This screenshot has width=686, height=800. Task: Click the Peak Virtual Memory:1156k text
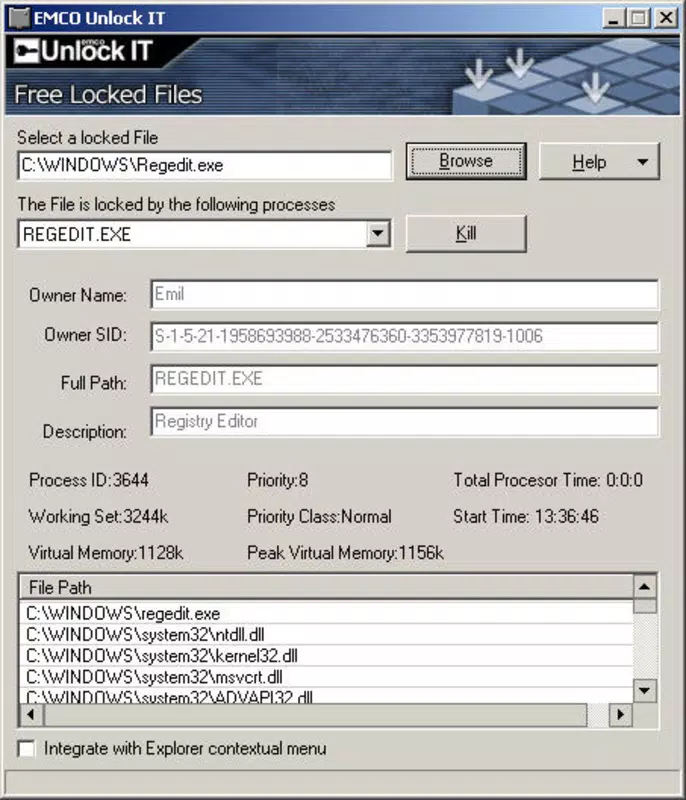click(345, 553)
